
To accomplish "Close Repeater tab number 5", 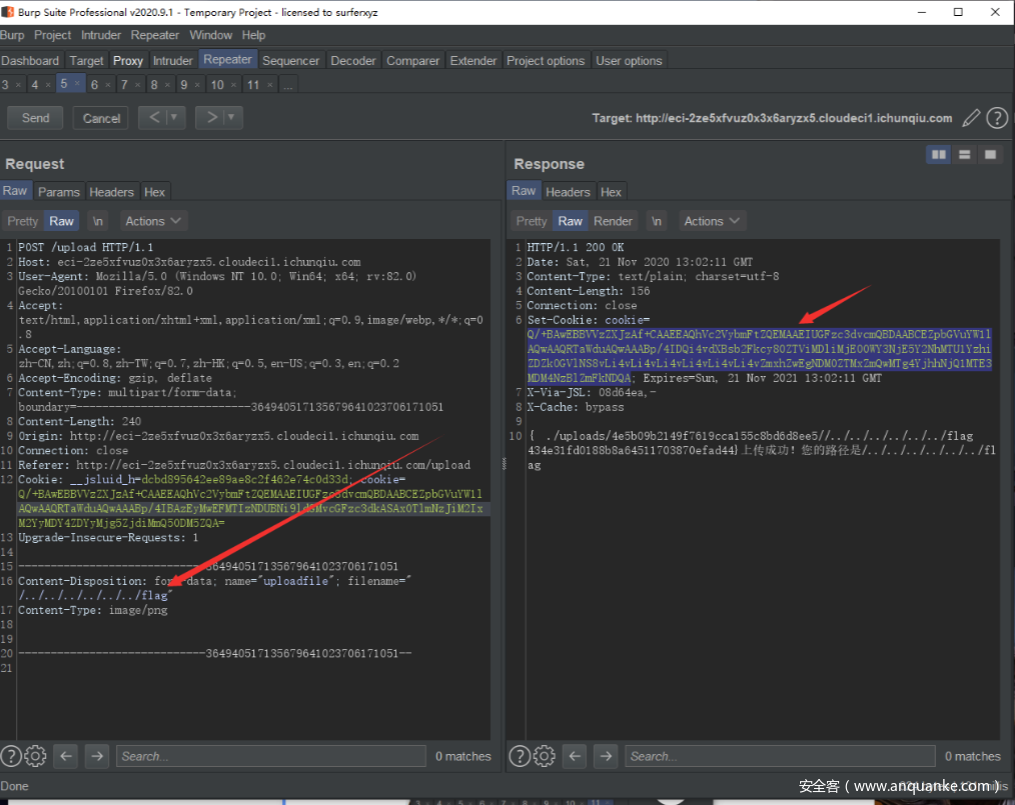I will click(78, 84).
